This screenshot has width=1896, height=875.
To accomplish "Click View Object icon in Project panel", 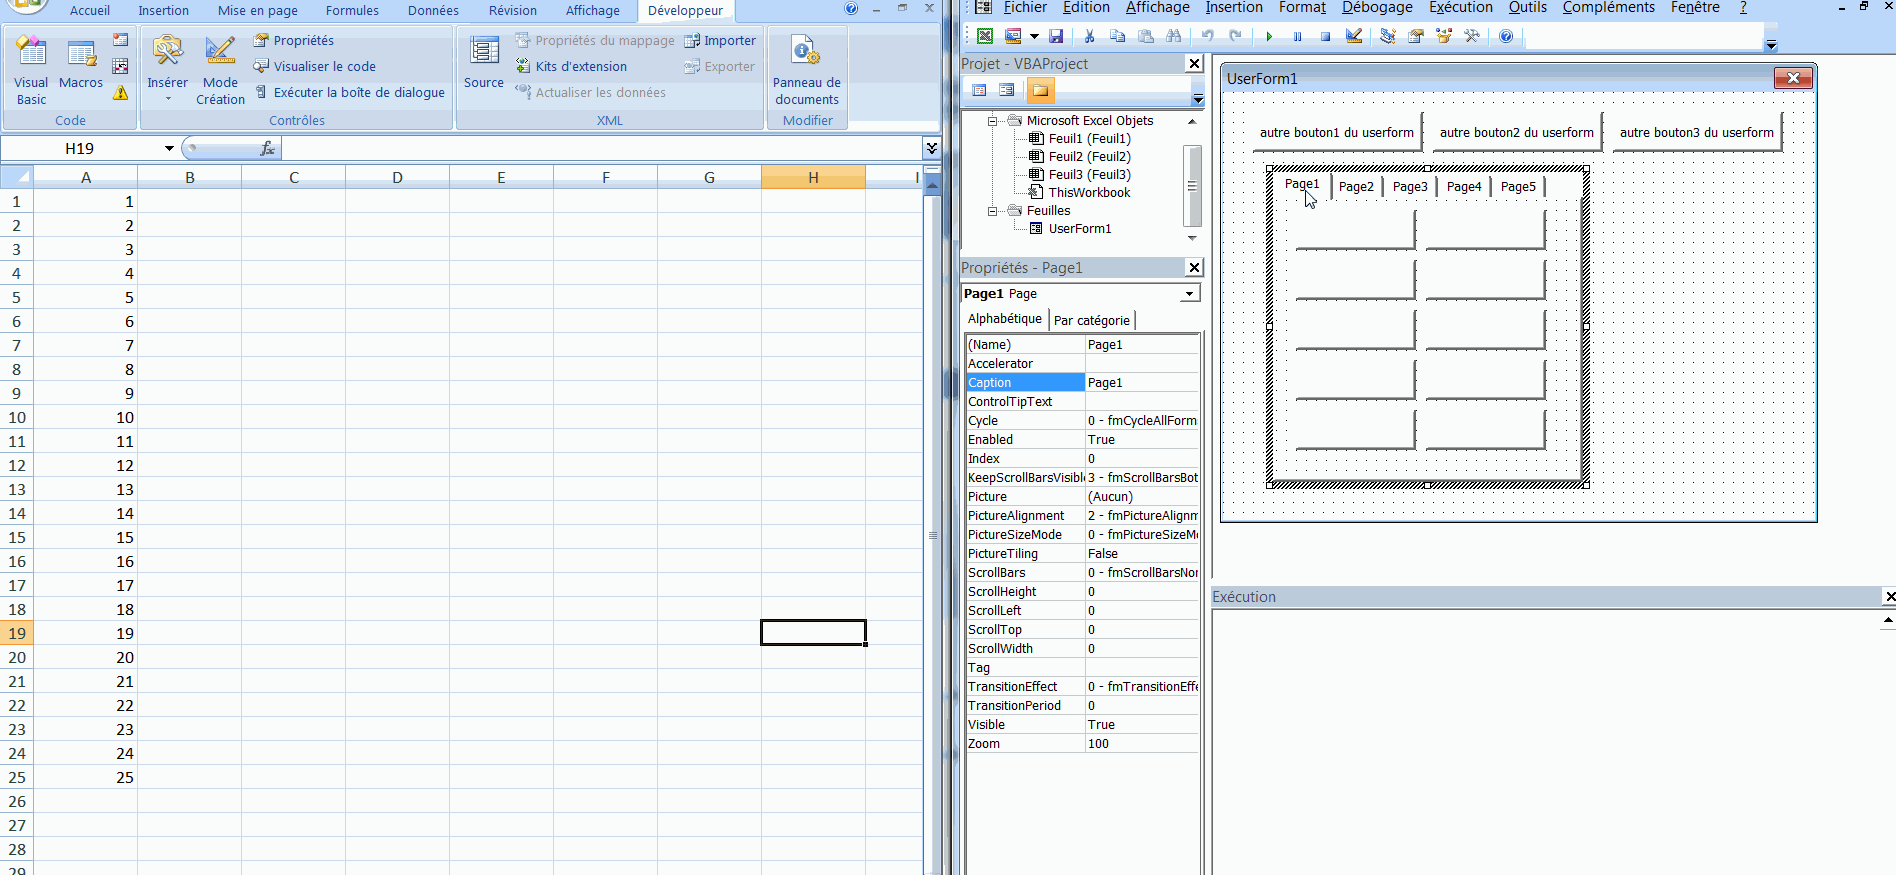I will [1007, 90].
